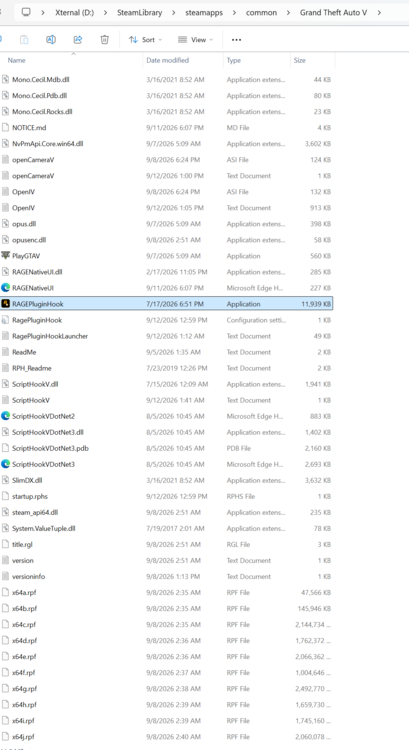Viewport: 409px width, 750px height.
Task: Click the Rename toolbar icon
Action: click(51, 40)
